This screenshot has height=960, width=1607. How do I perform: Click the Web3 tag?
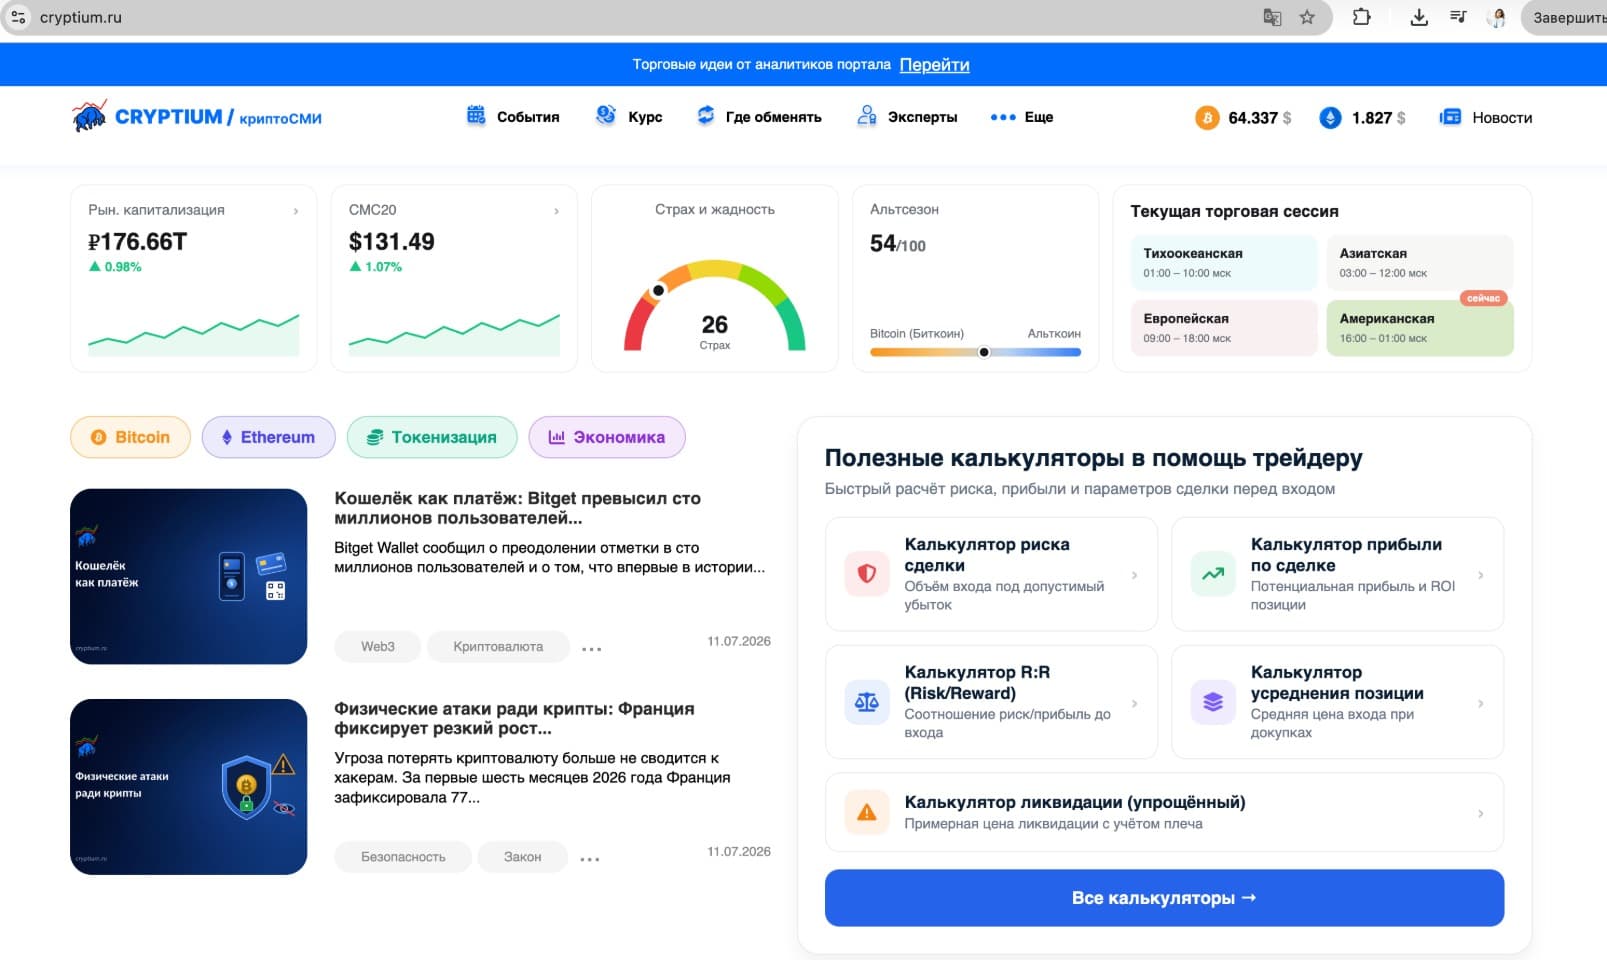pyautogui.click(x=378, y=647)
